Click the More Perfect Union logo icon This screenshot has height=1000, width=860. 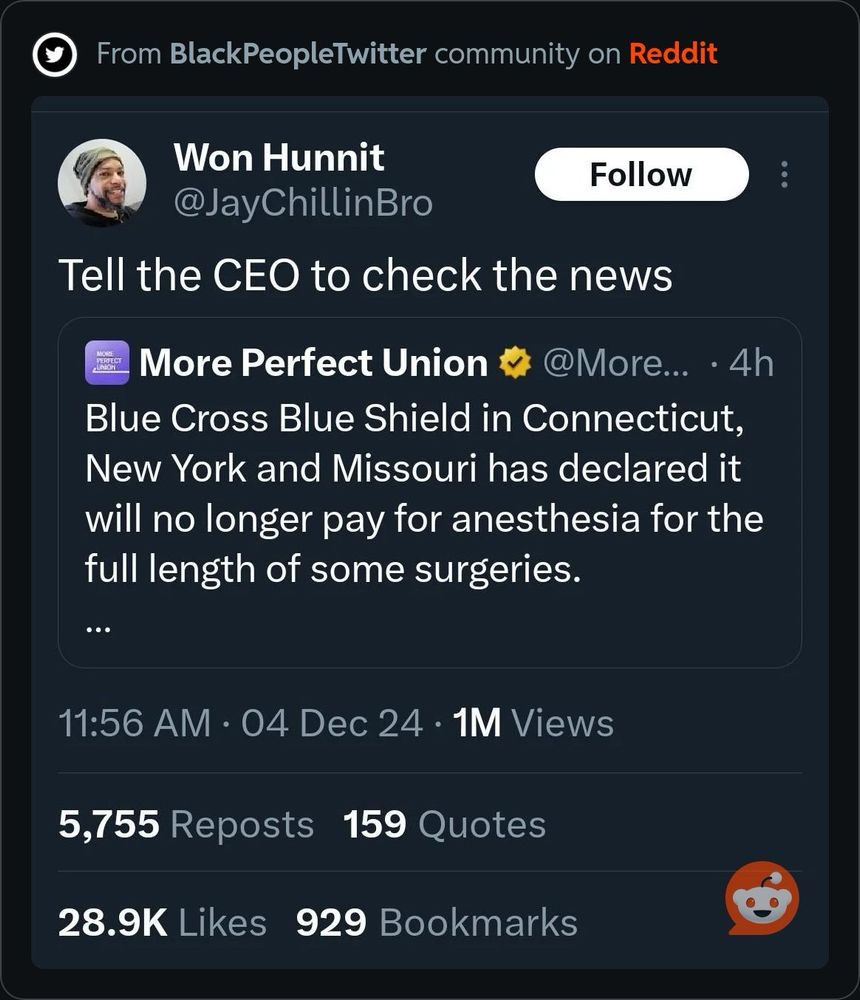107,362
